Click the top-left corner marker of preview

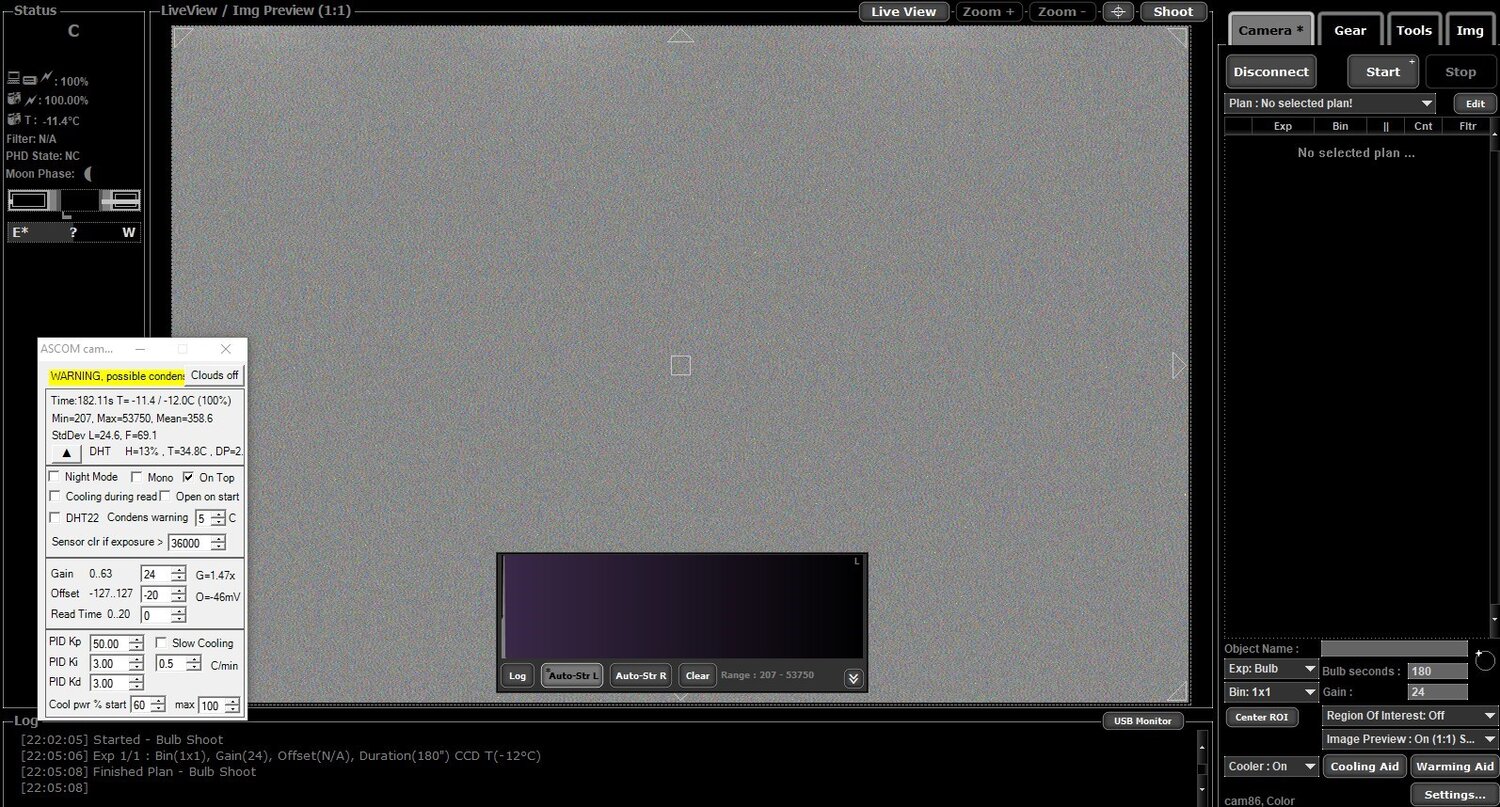[183, 37]
